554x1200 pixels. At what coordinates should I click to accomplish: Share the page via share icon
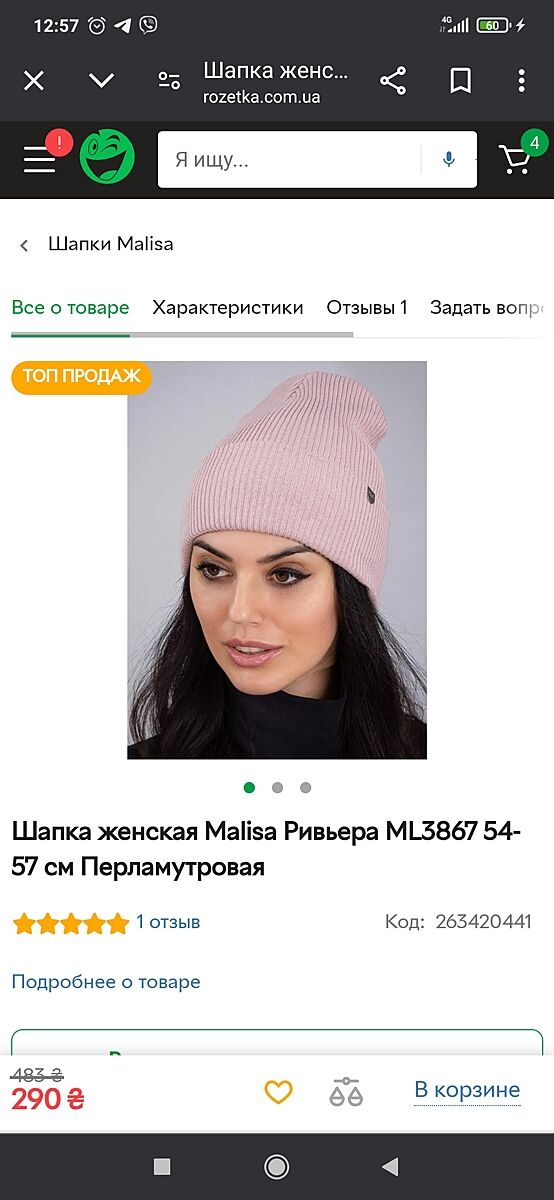pos(393,81)
